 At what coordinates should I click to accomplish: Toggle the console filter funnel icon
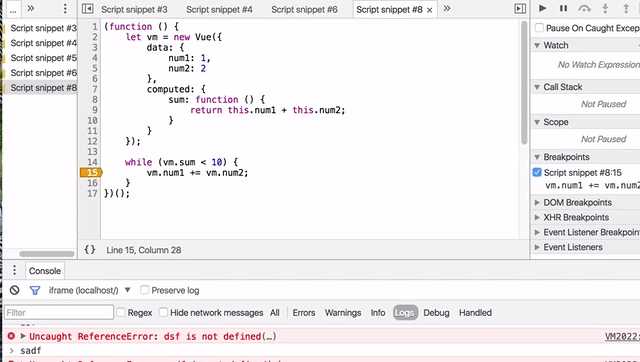[35, 290]
